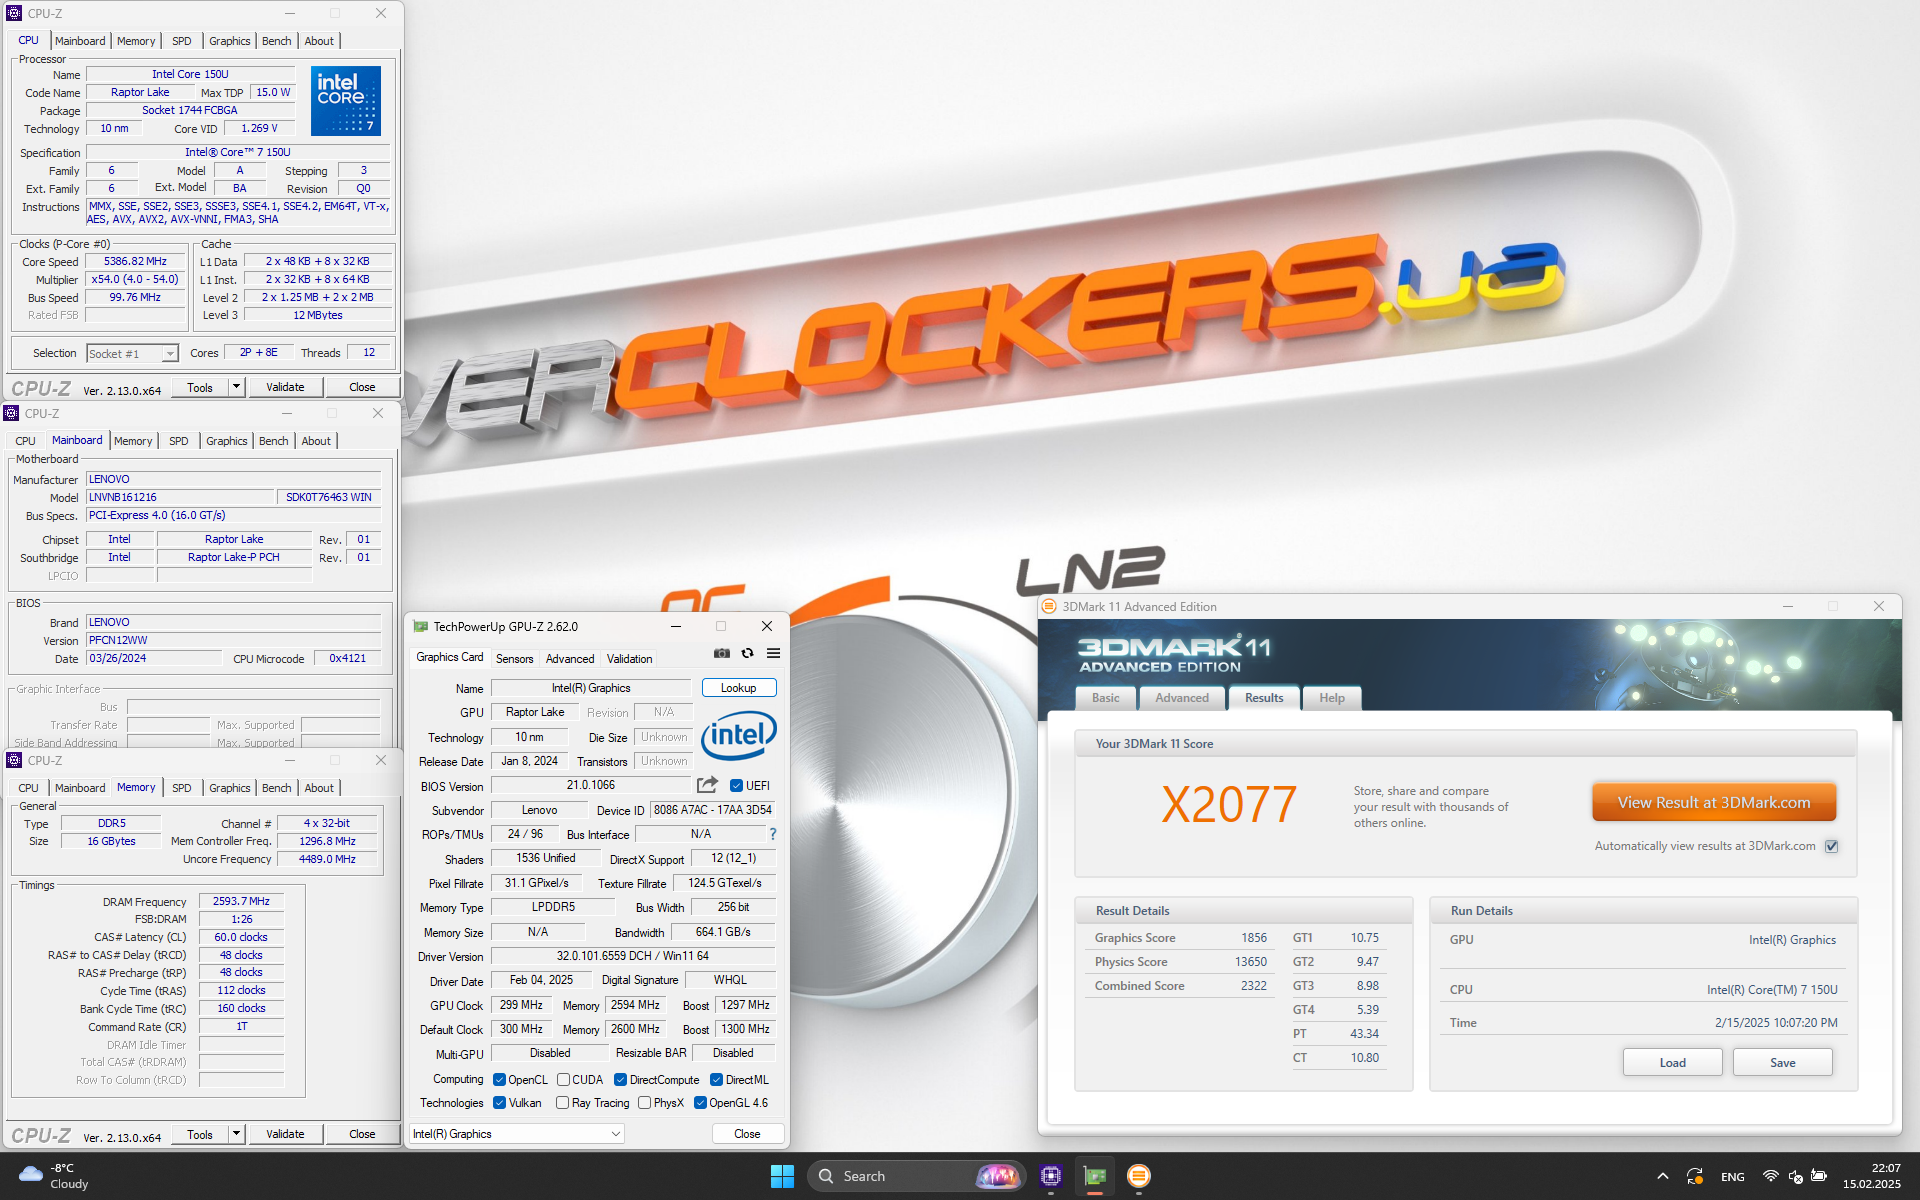This screenshot has width=1920, height=1200.
Task: Switch to the Basic tab in 3DMark 11
Action: (x=1105, y=698)
